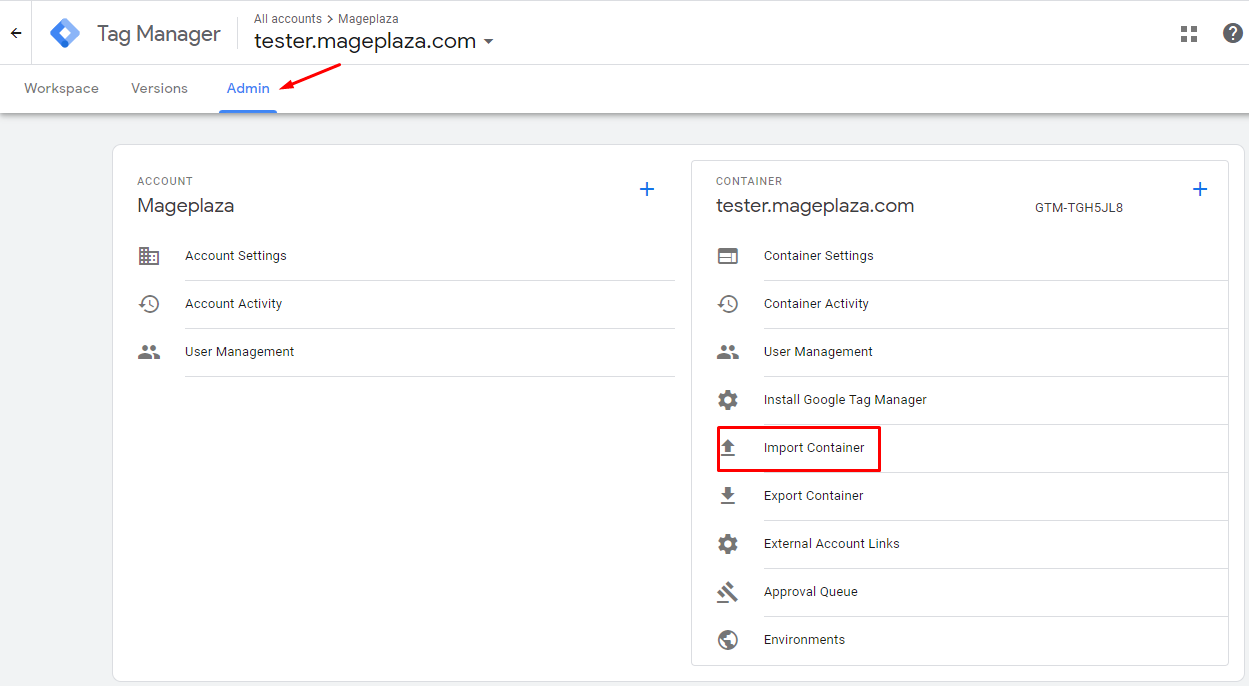Click the All accounts breadcrumb
The height and width of the screenshot is (686, 1249).
tap(288, 19)
